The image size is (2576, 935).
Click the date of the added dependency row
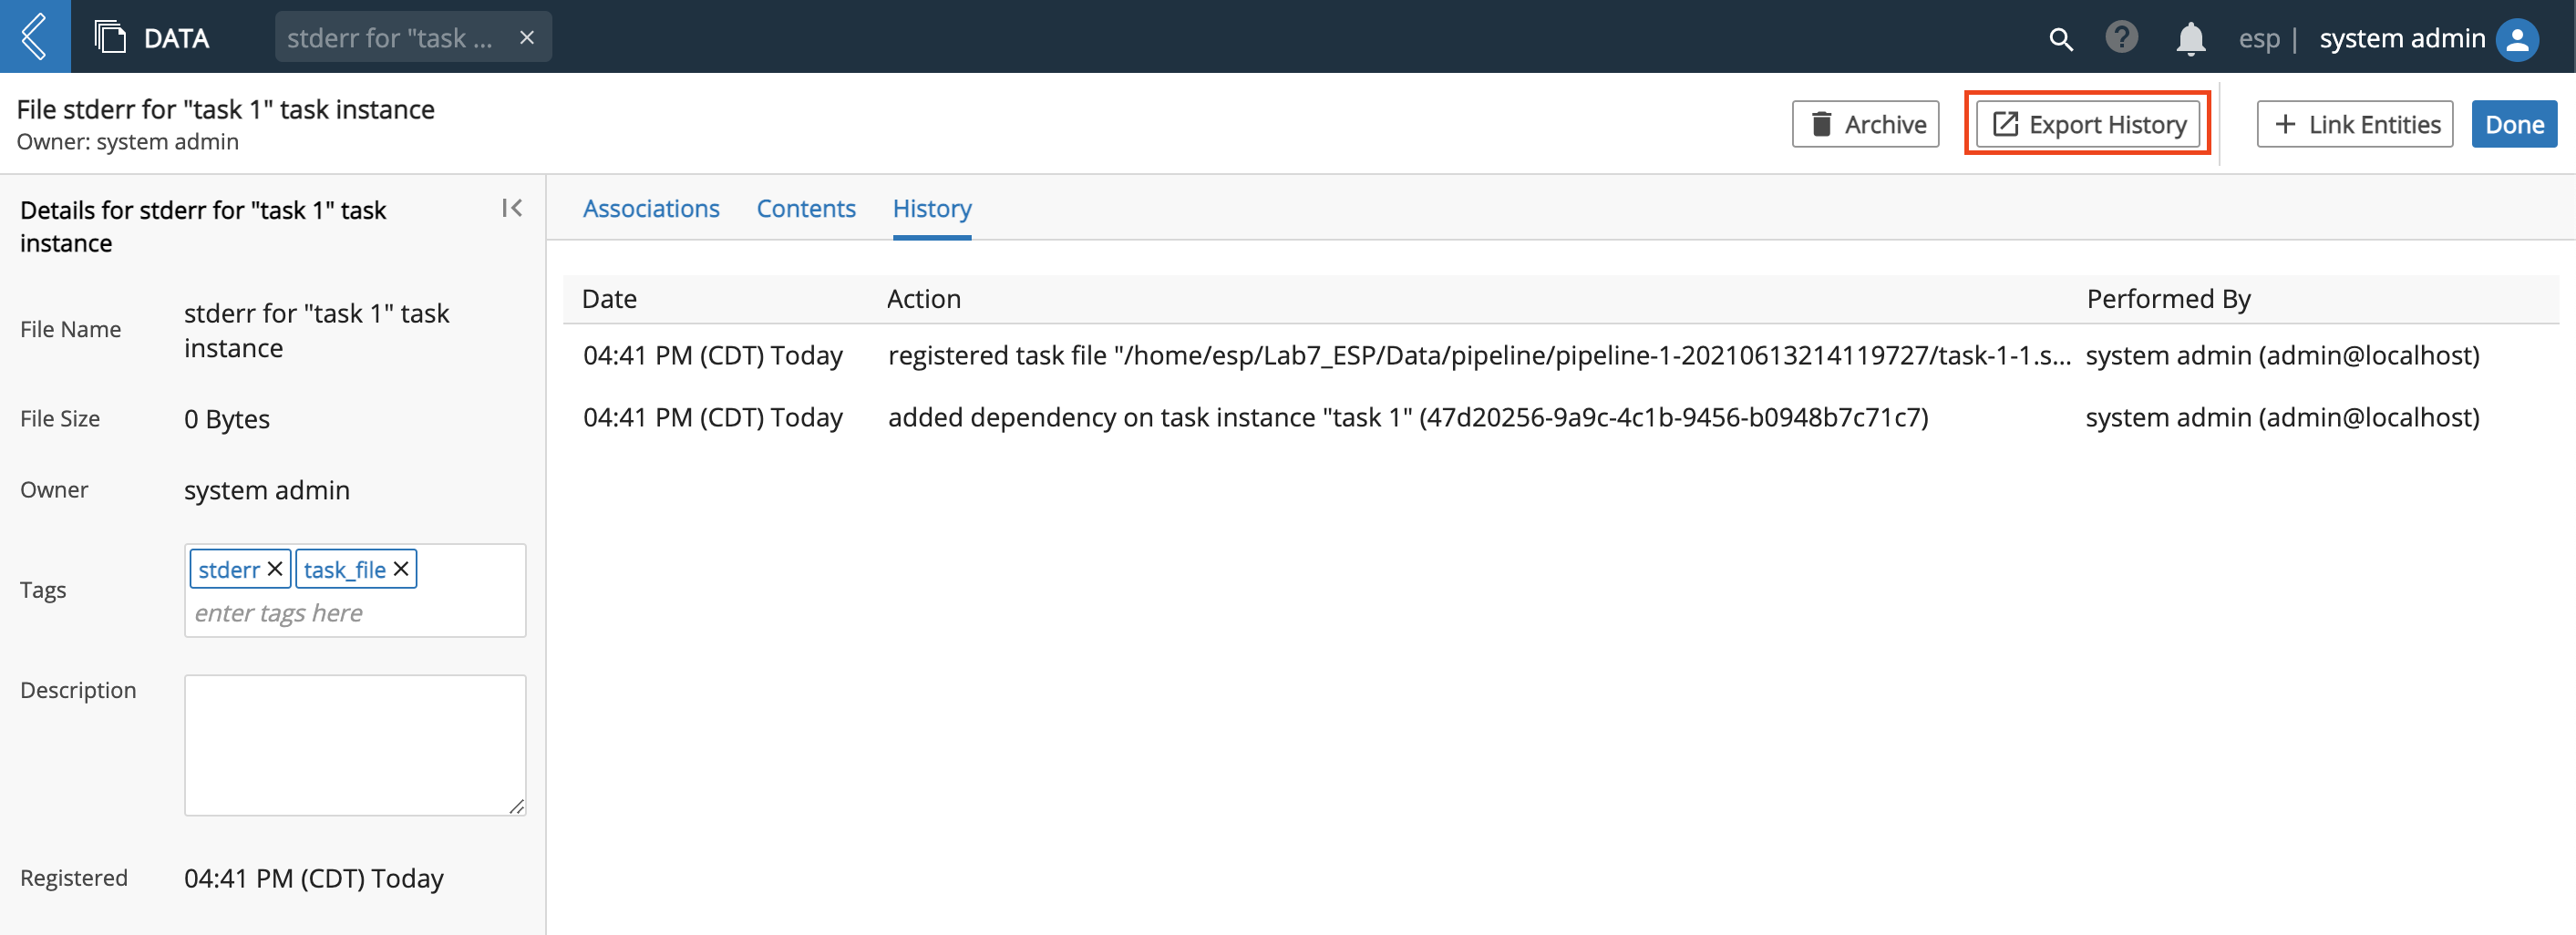point(713,417)
